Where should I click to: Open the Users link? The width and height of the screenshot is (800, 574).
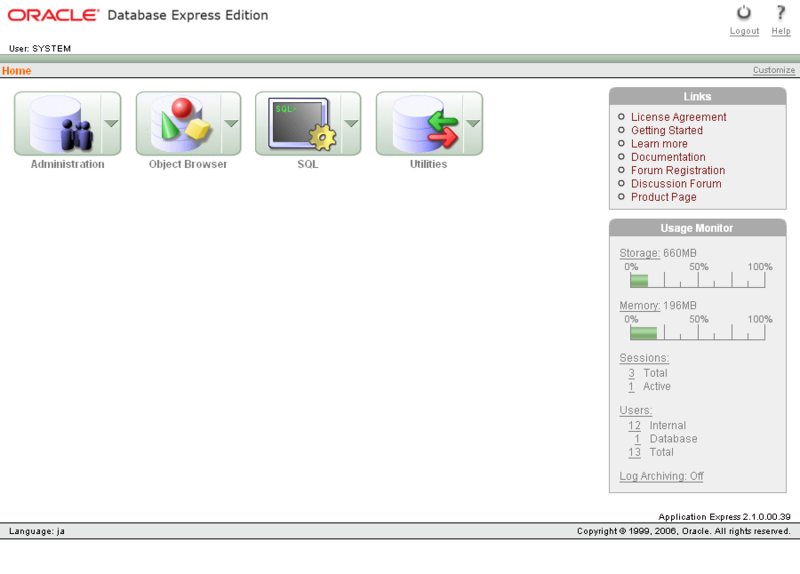click(636, 411)
